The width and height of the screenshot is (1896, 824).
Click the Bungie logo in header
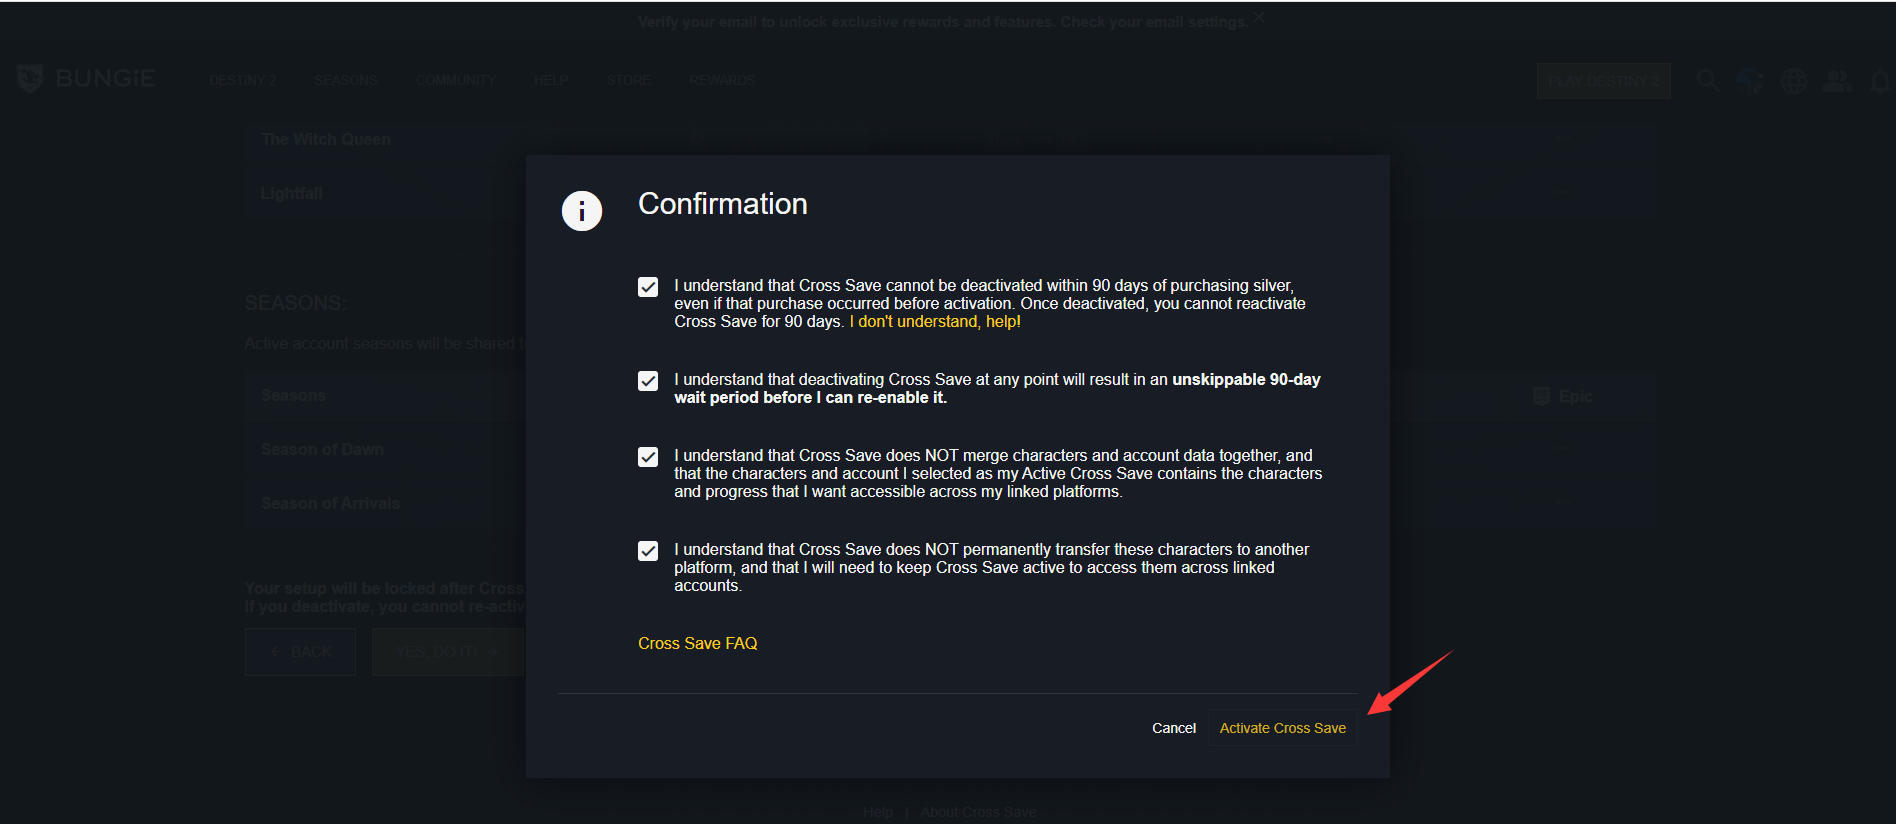tap(86, 79)
